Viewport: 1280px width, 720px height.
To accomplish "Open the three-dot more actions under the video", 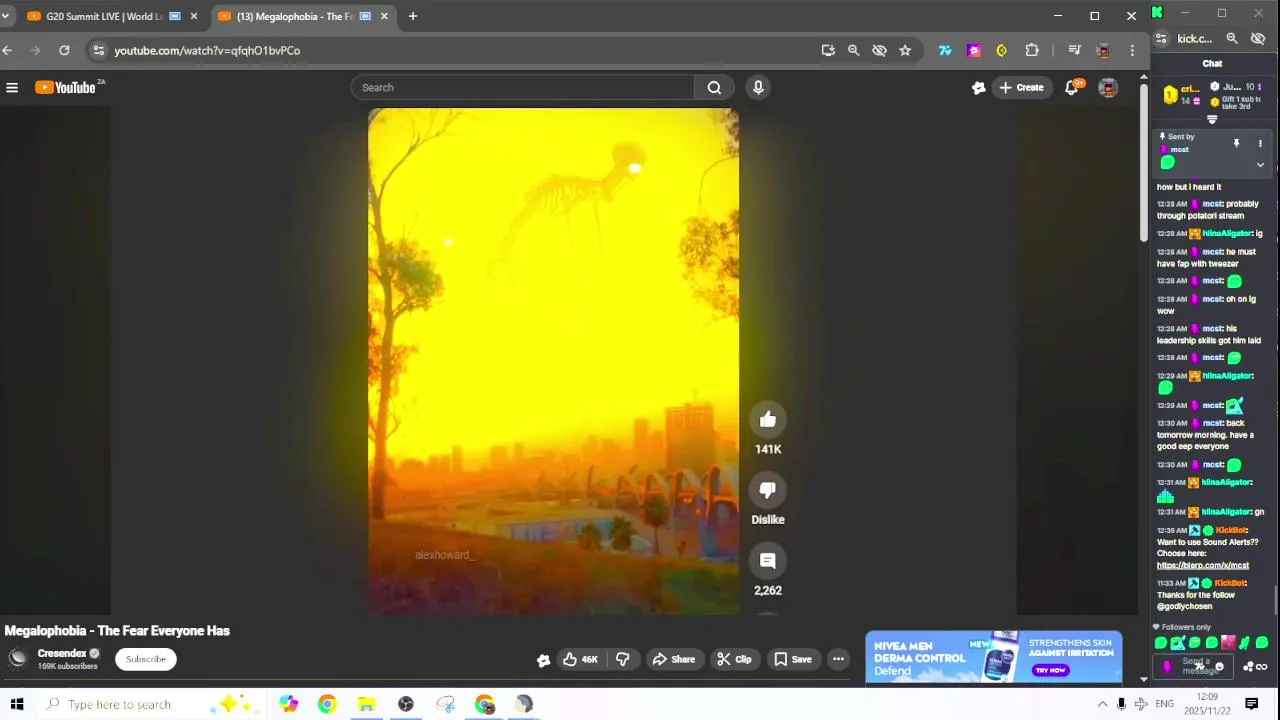I will 838,659.
